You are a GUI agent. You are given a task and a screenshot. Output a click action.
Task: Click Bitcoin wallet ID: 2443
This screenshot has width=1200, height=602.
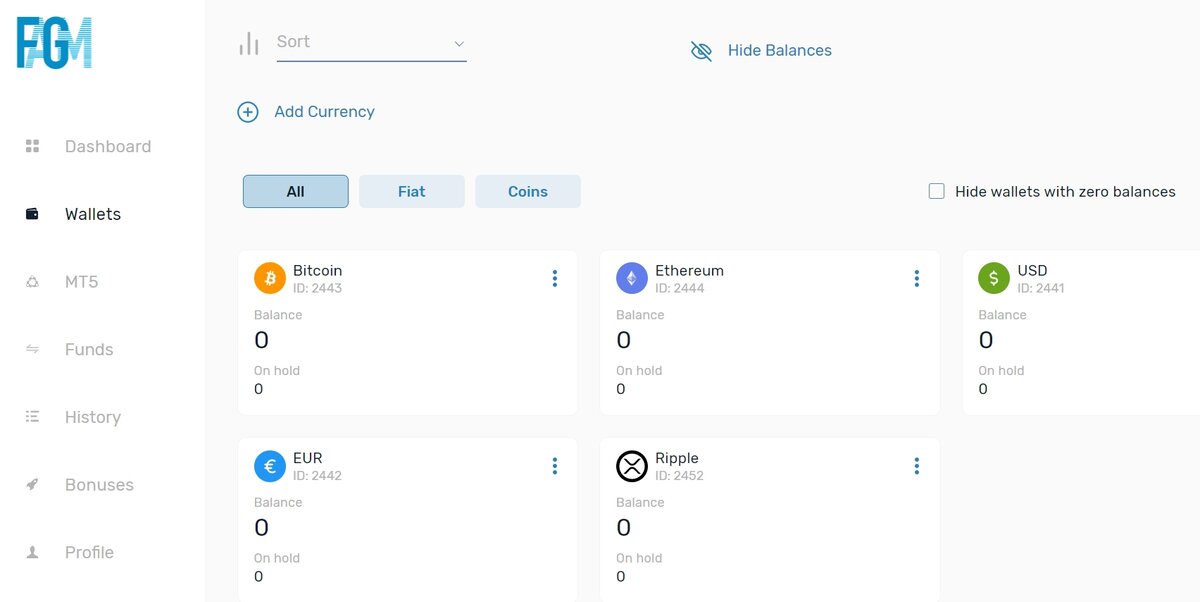[318, 288]
